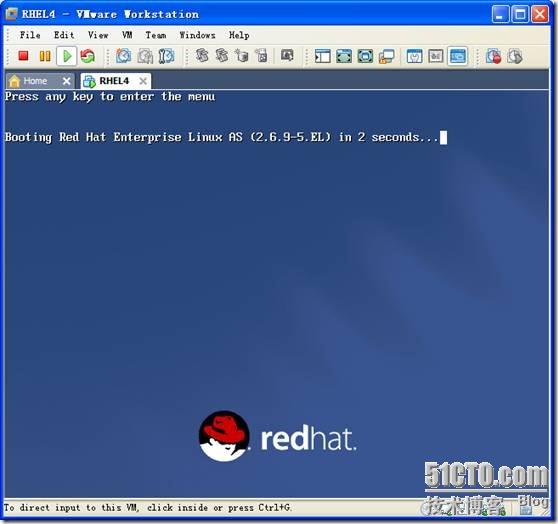The image size is (558, 524).
Task: Click the second gray team power icon
Action: [222, 56]
